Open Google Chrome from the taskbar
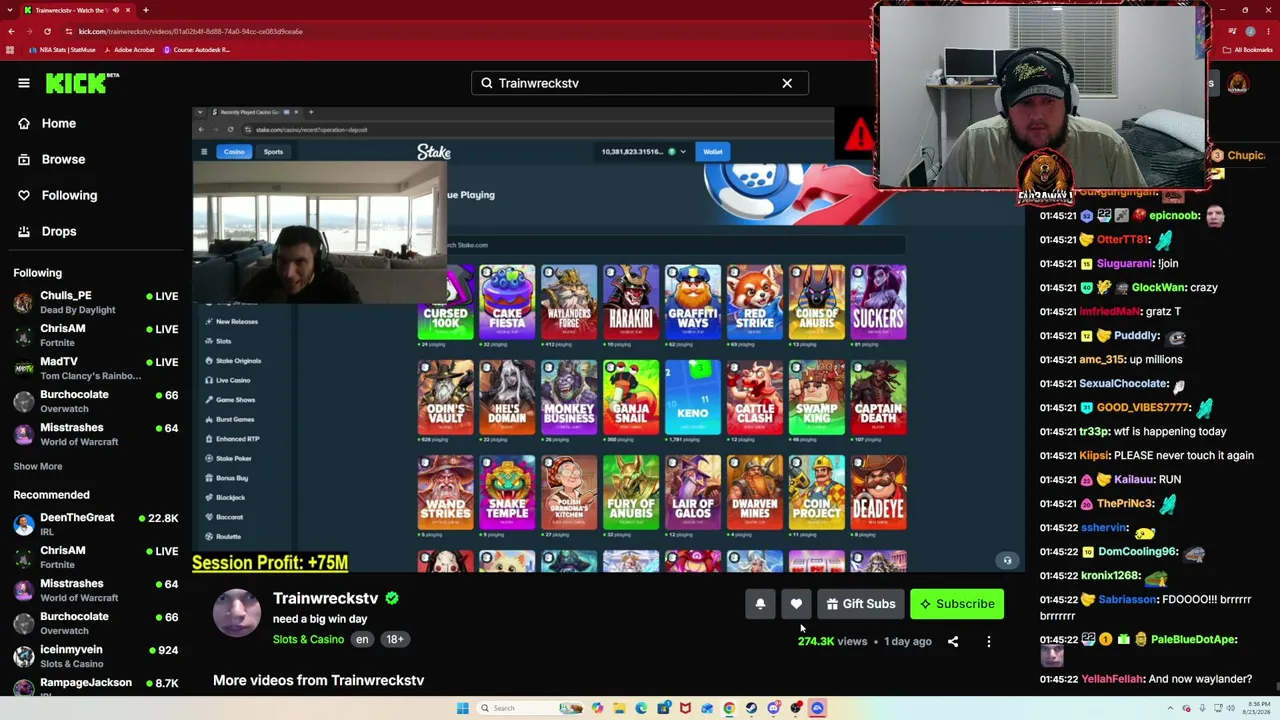This screenshot has height=720, width=1280. 729,708
